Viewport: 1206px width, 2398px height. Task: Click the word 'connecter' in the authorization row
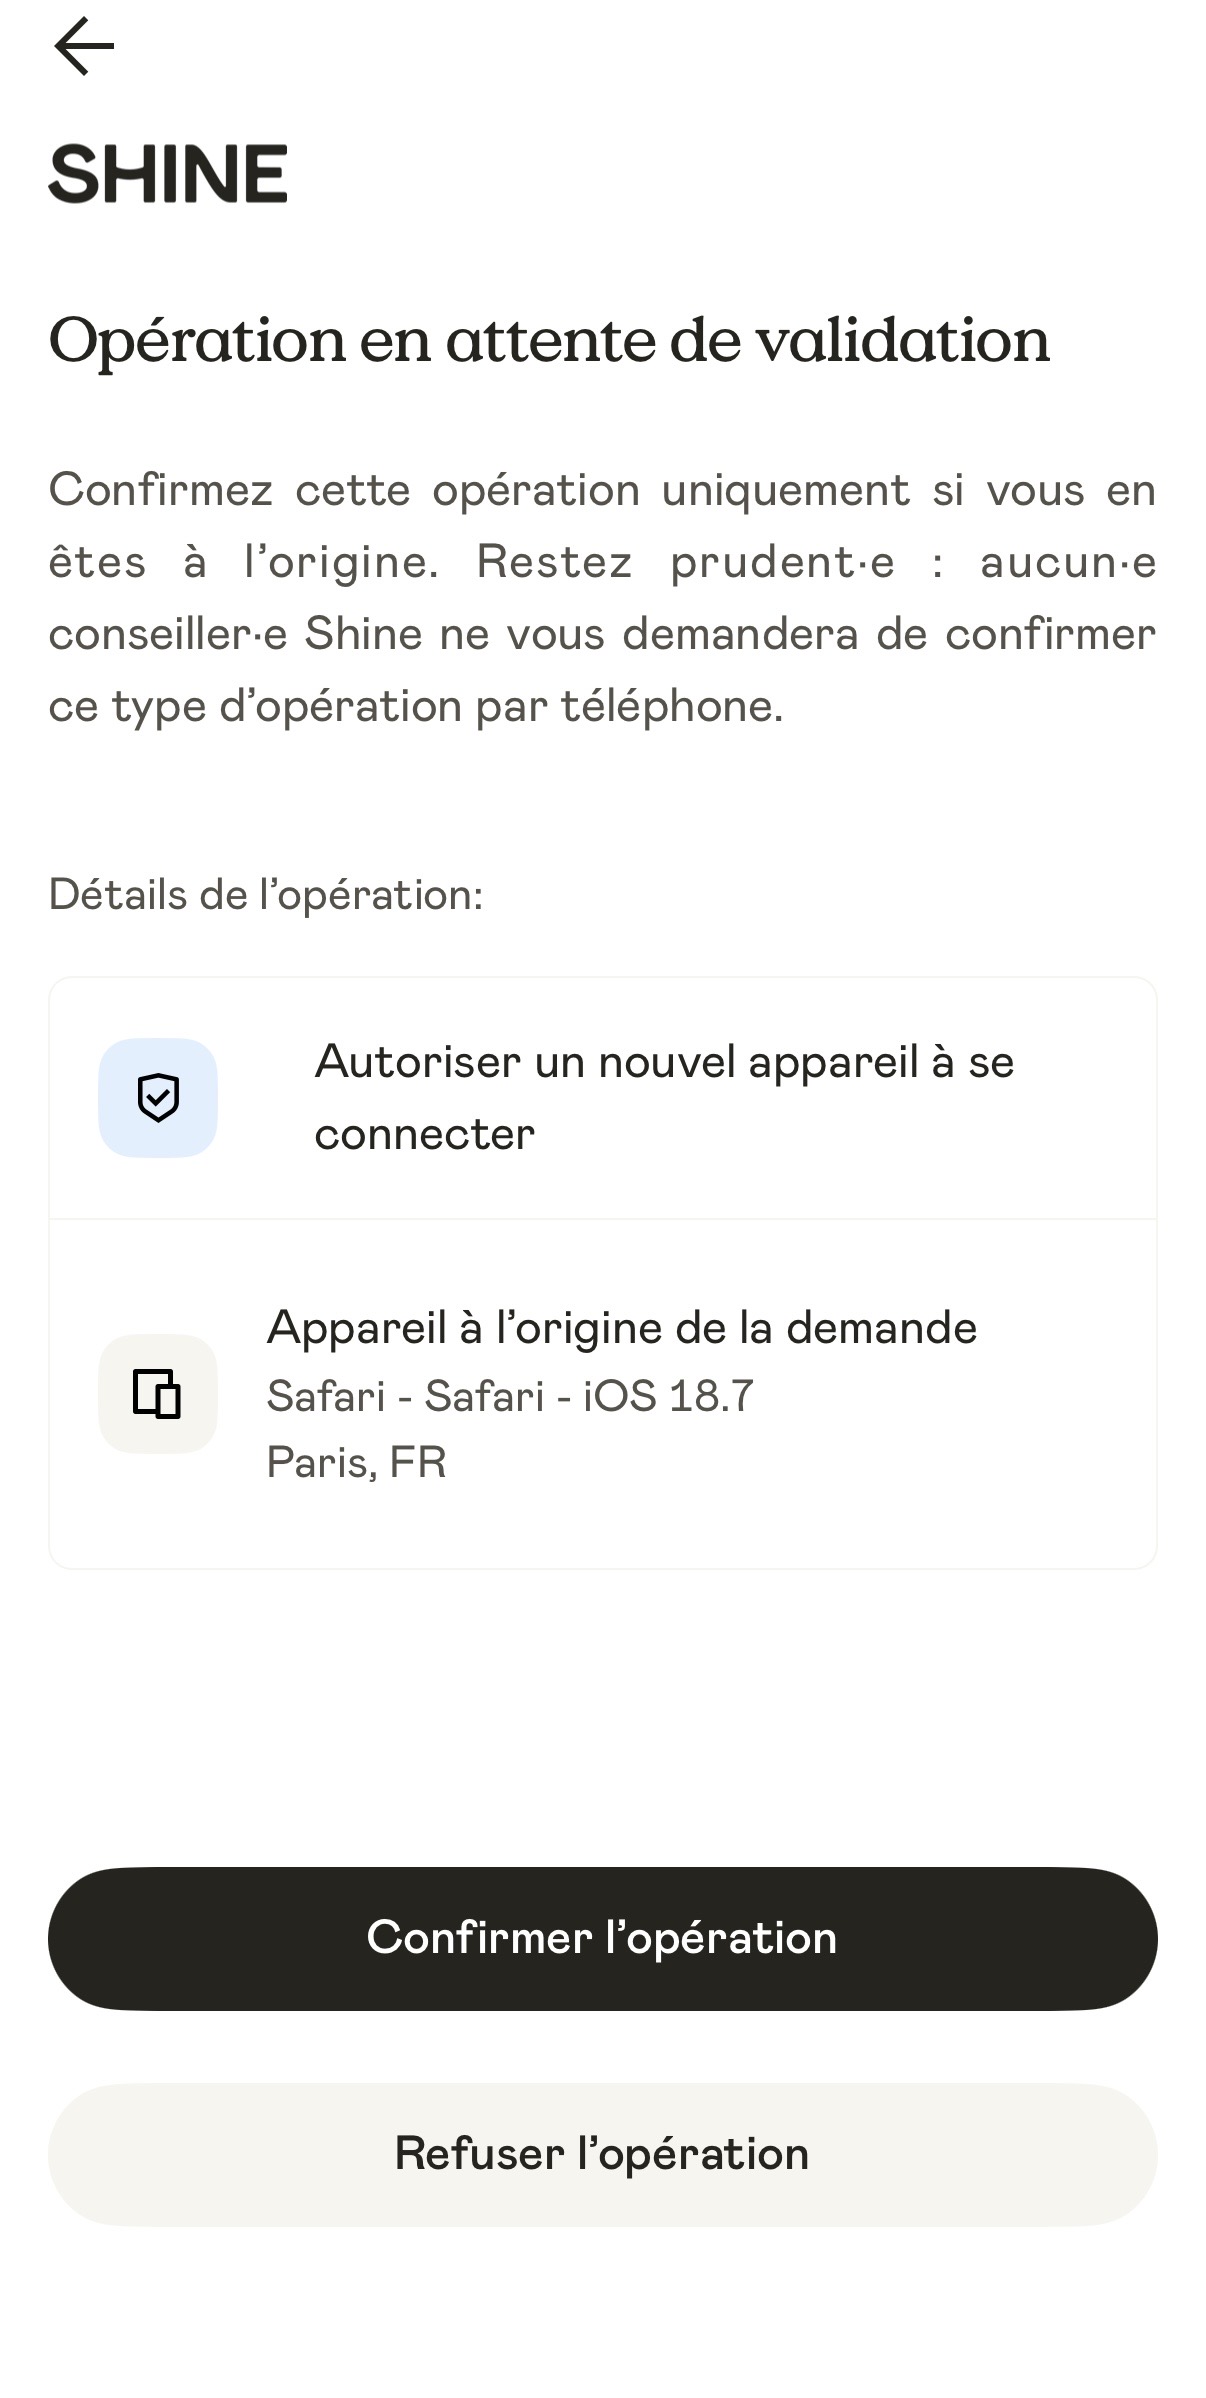click(425, 1134)
